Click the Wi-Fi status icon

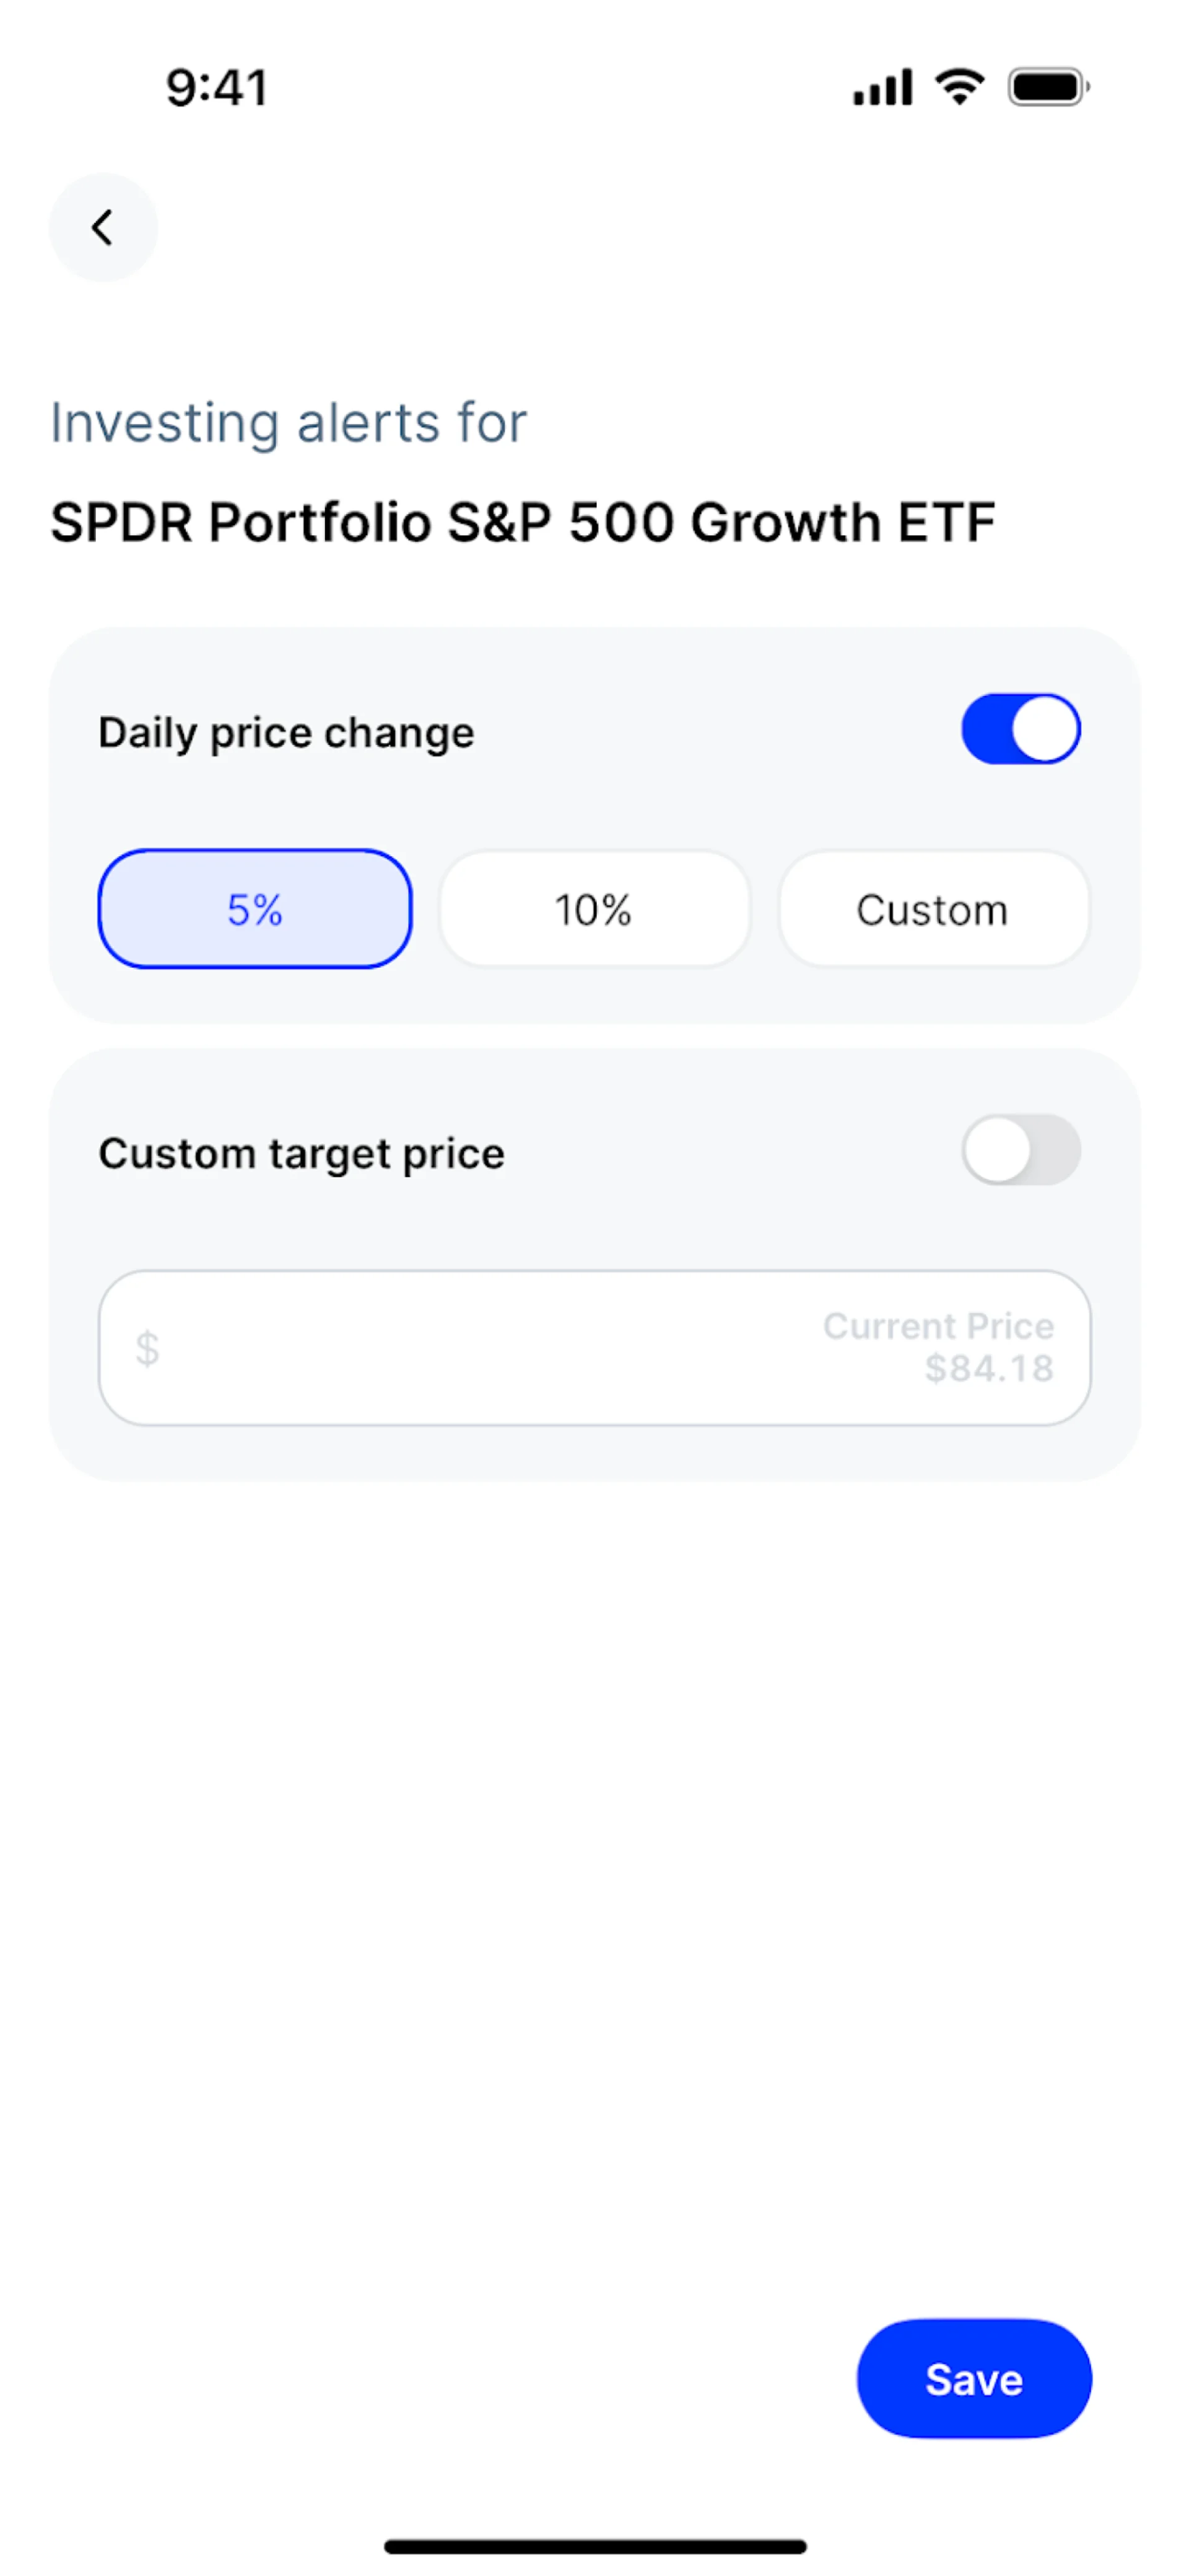point(959,87)
